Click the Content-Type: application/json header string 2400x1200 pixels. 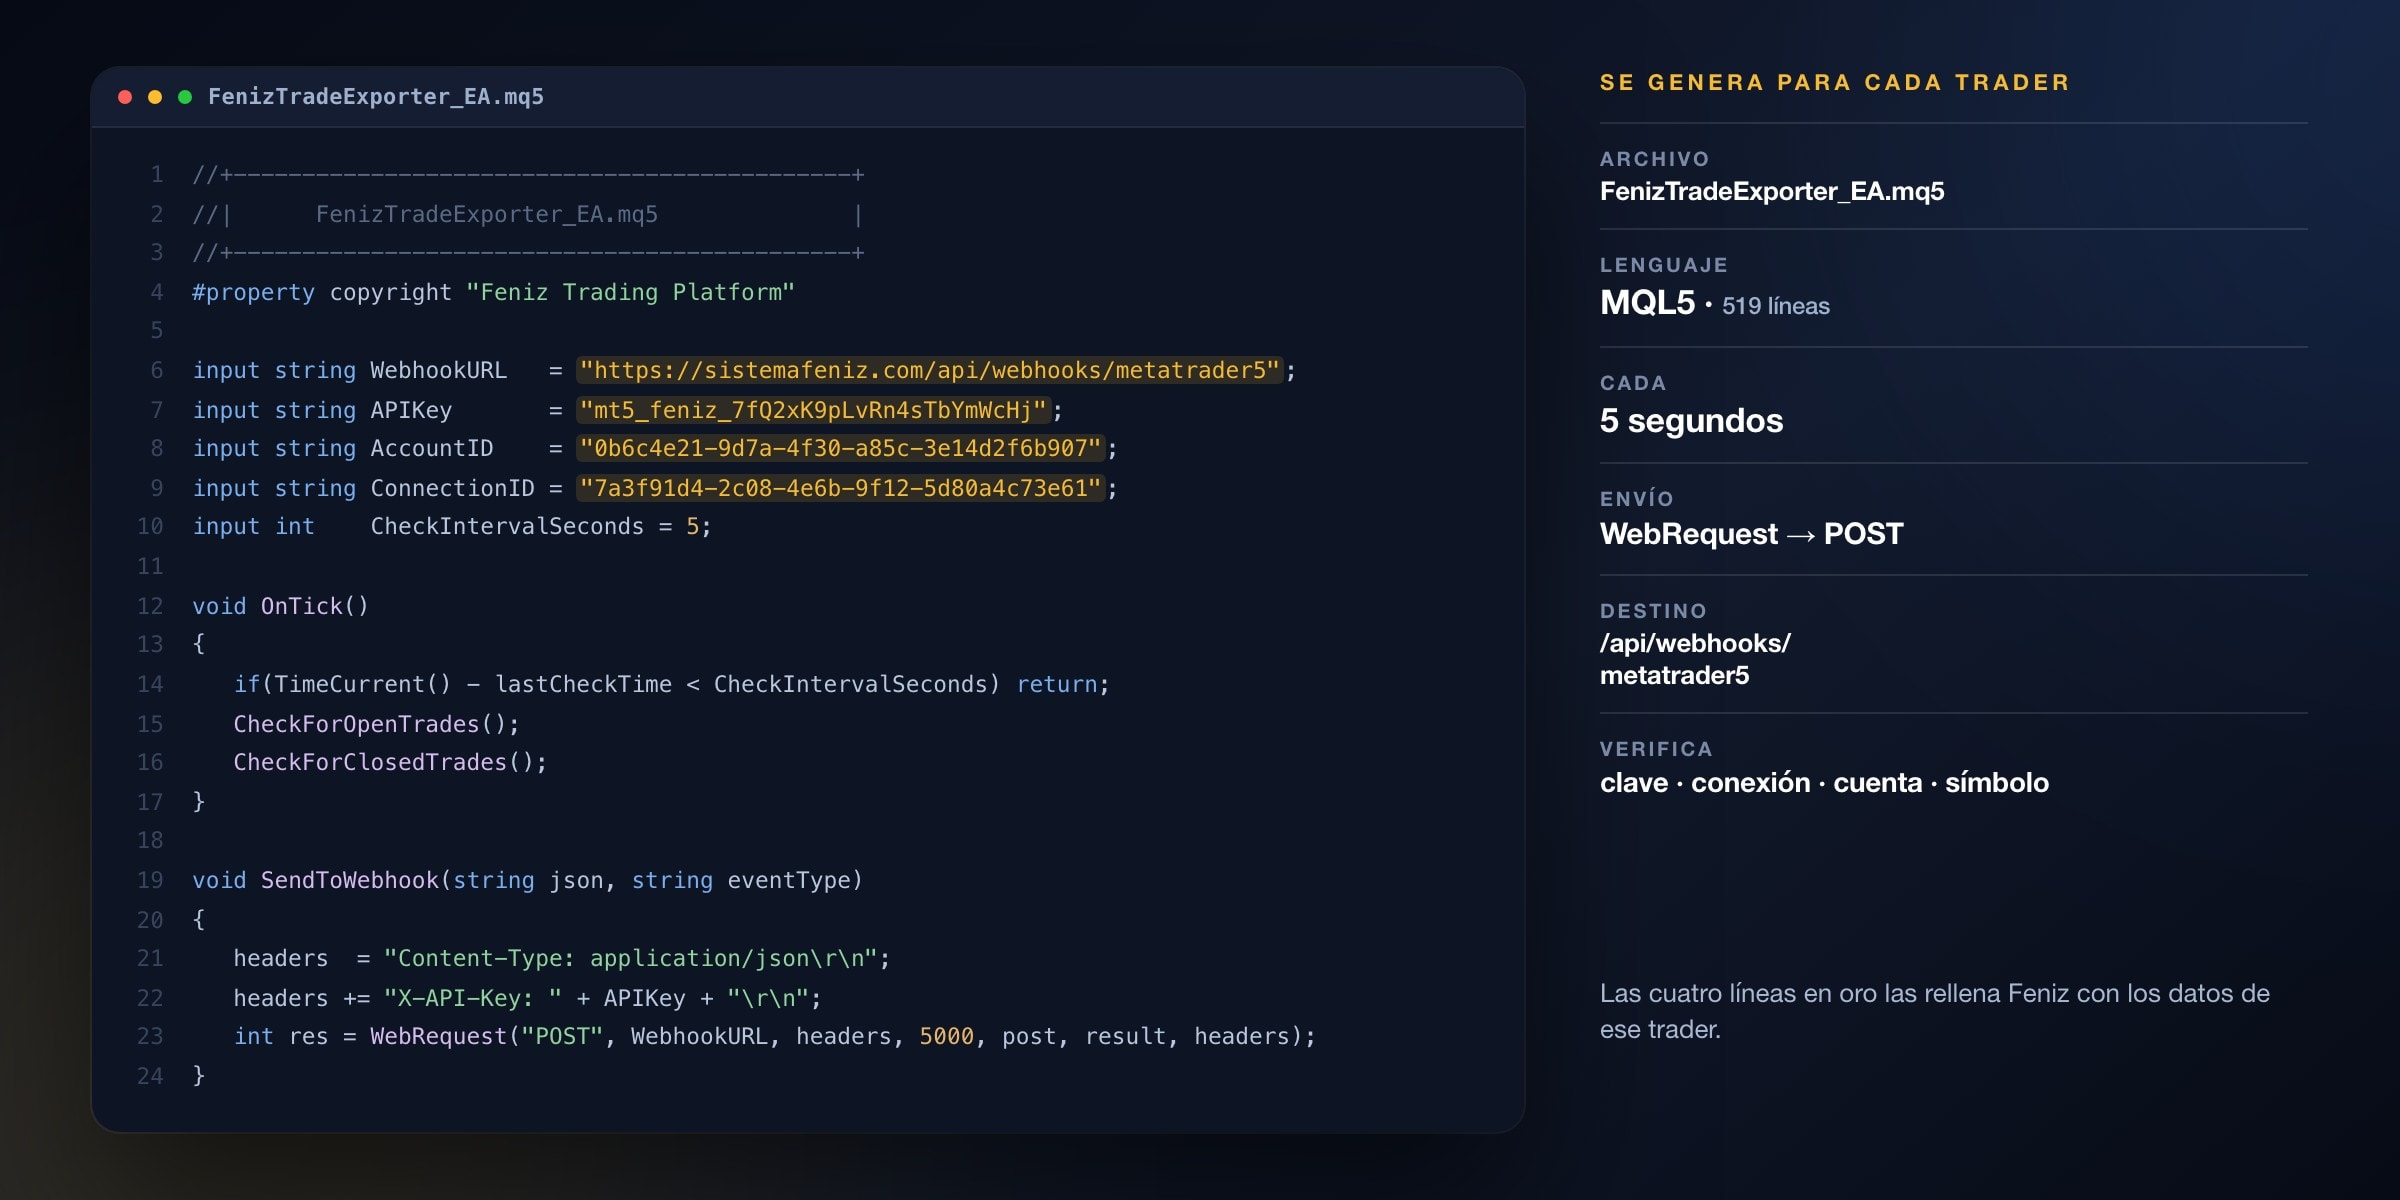631,958
